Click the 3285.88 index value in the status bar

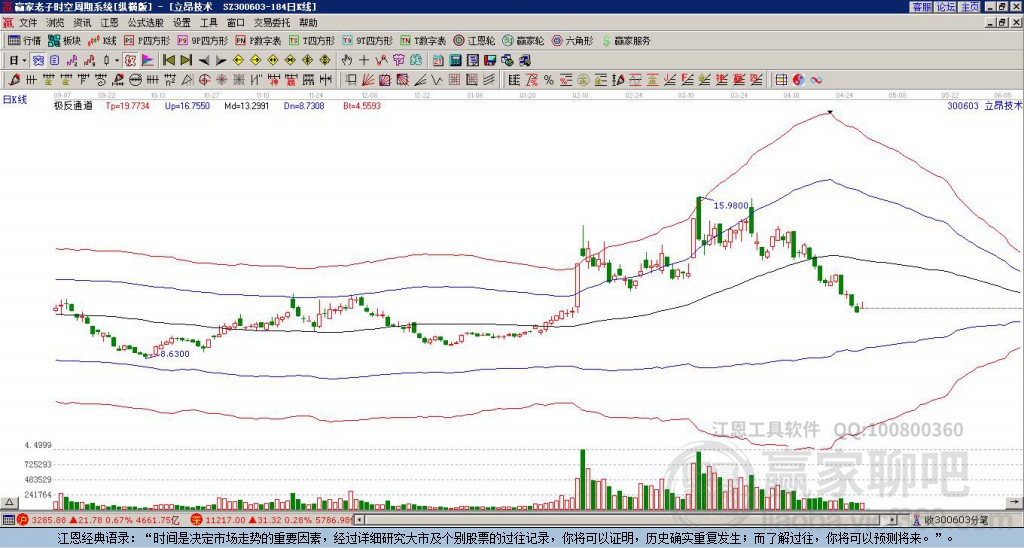tap(49, 520)
